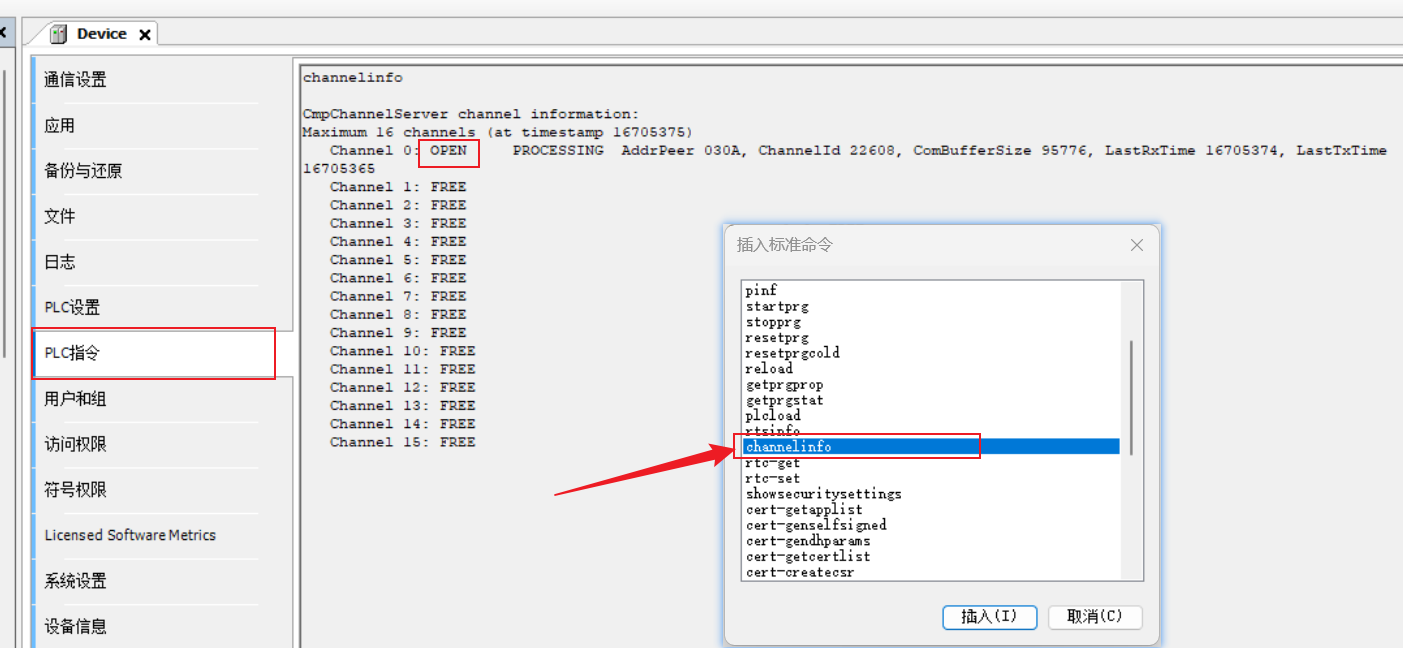1403x648 pixels.
Task: Choose the startprg command
Action: [777, 306]
